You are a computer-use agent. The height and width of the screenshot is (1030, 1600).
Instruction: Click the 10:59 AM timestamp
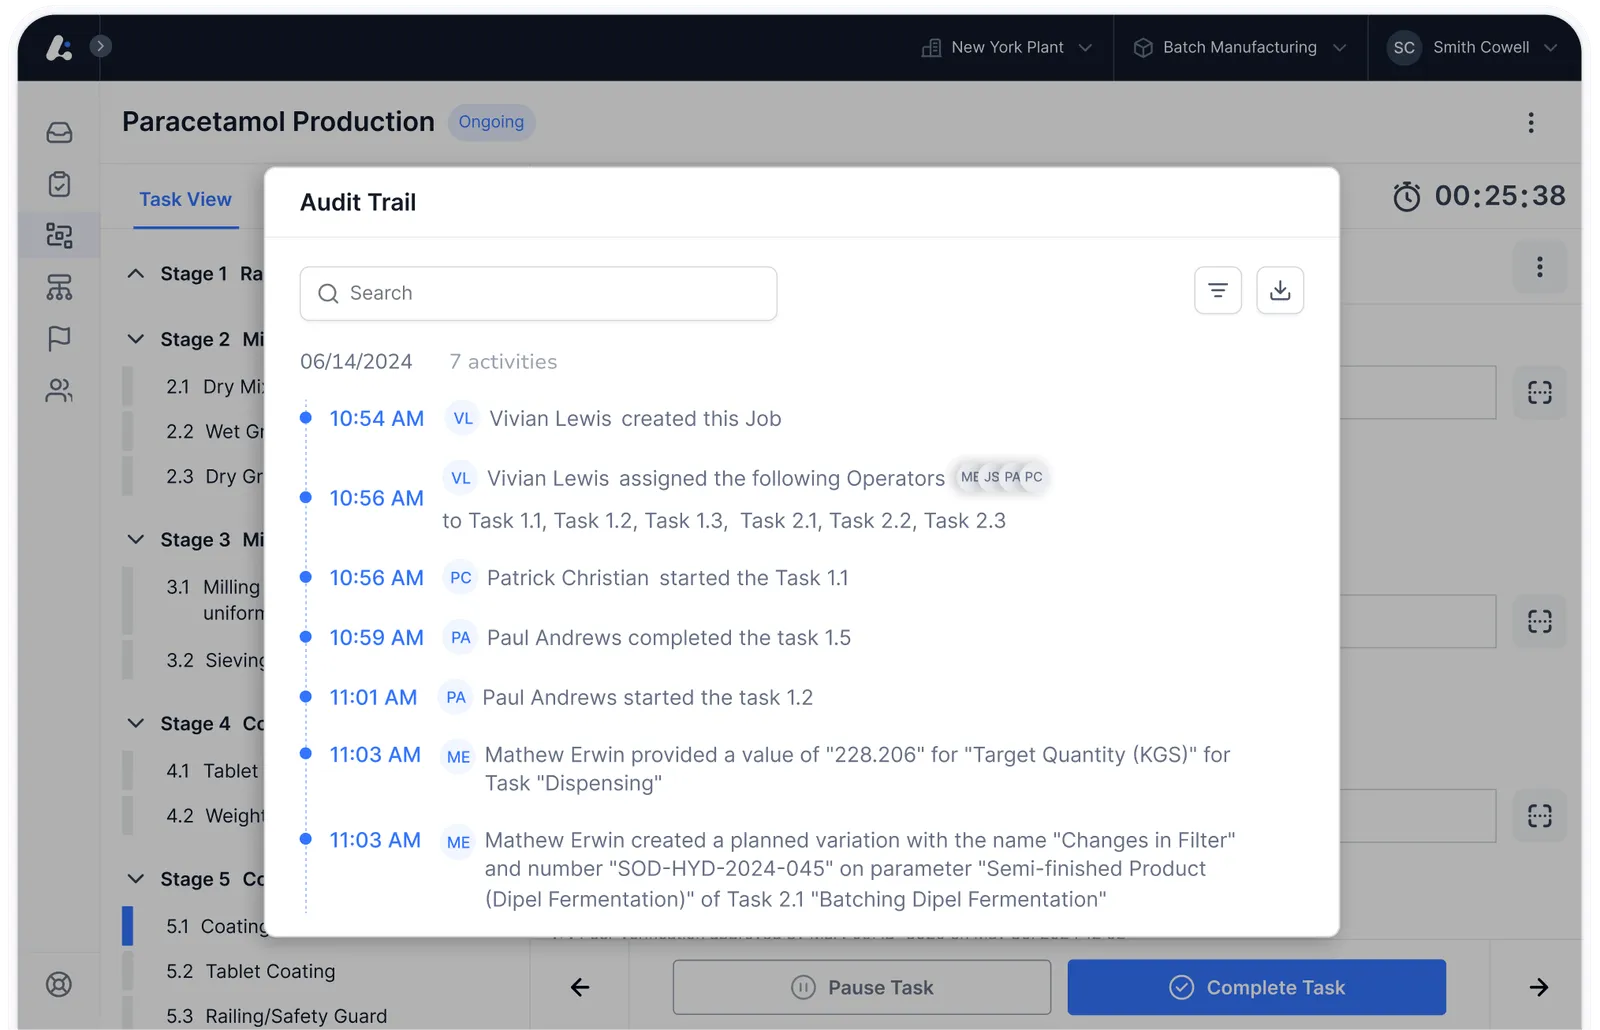(376, 637)
